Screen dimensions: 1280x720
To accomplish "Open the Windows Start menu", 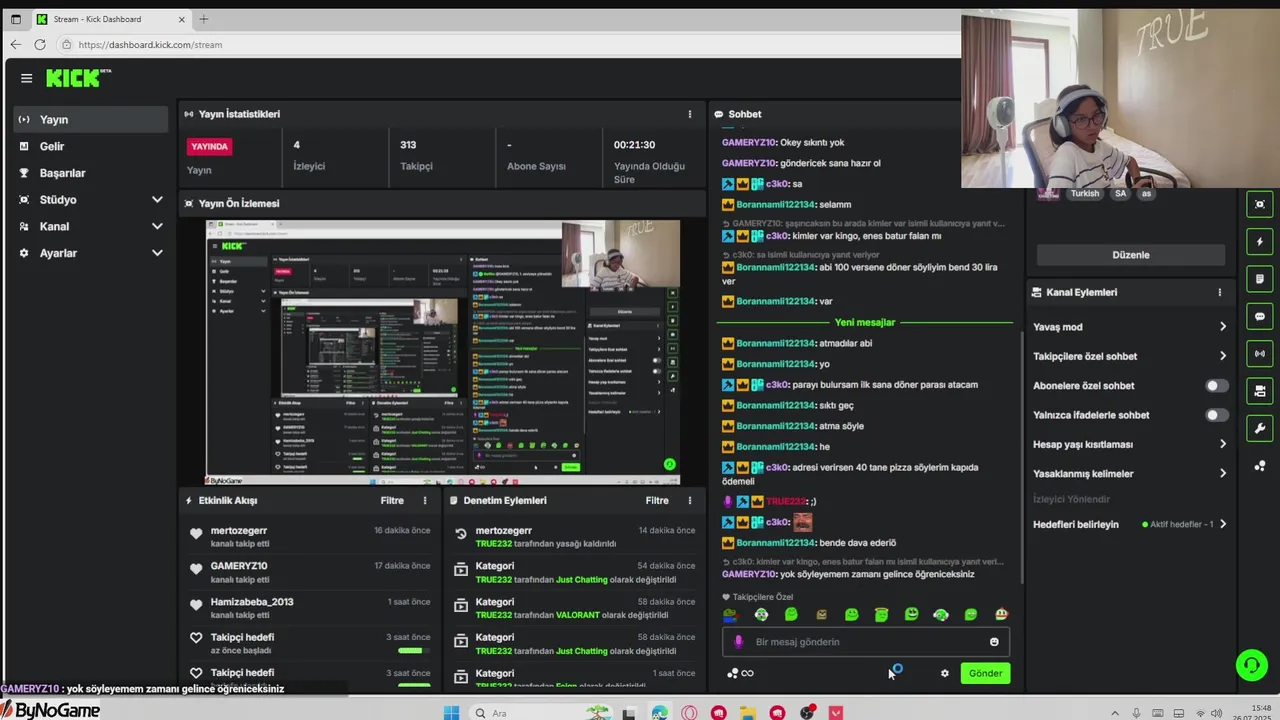I will (x=451, y=713).
